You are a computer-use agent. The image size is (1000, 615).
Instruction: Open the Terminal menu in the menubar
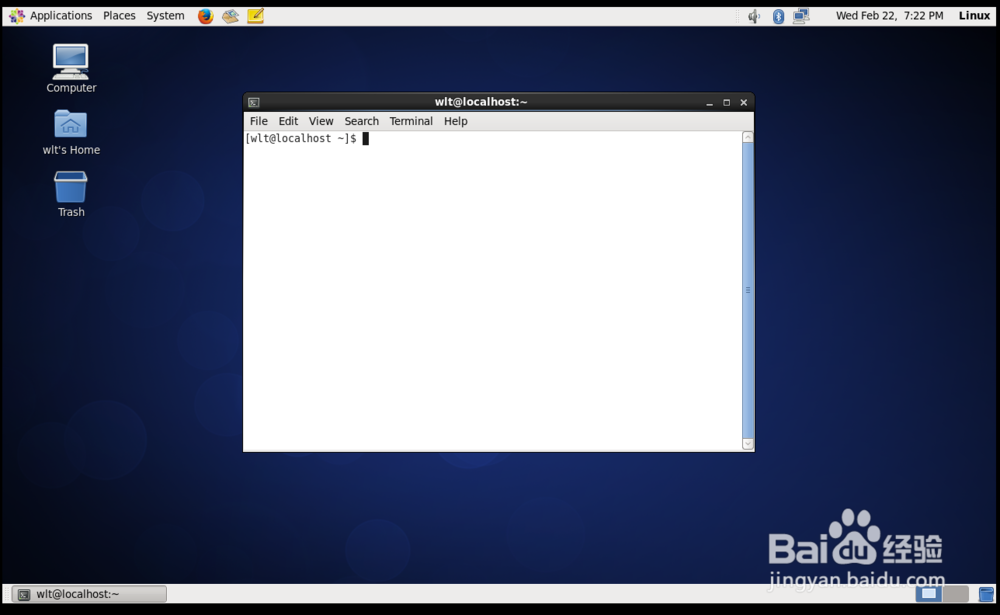[x=411, y=121]
